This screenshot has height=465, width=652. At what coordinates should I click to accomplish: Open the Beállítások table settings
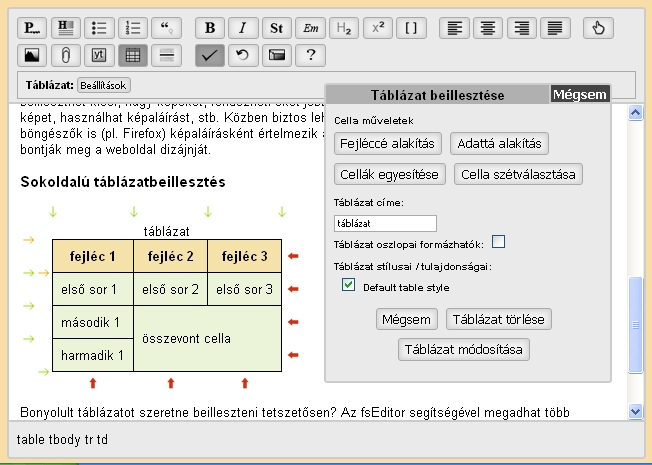[x=104, y=85]
